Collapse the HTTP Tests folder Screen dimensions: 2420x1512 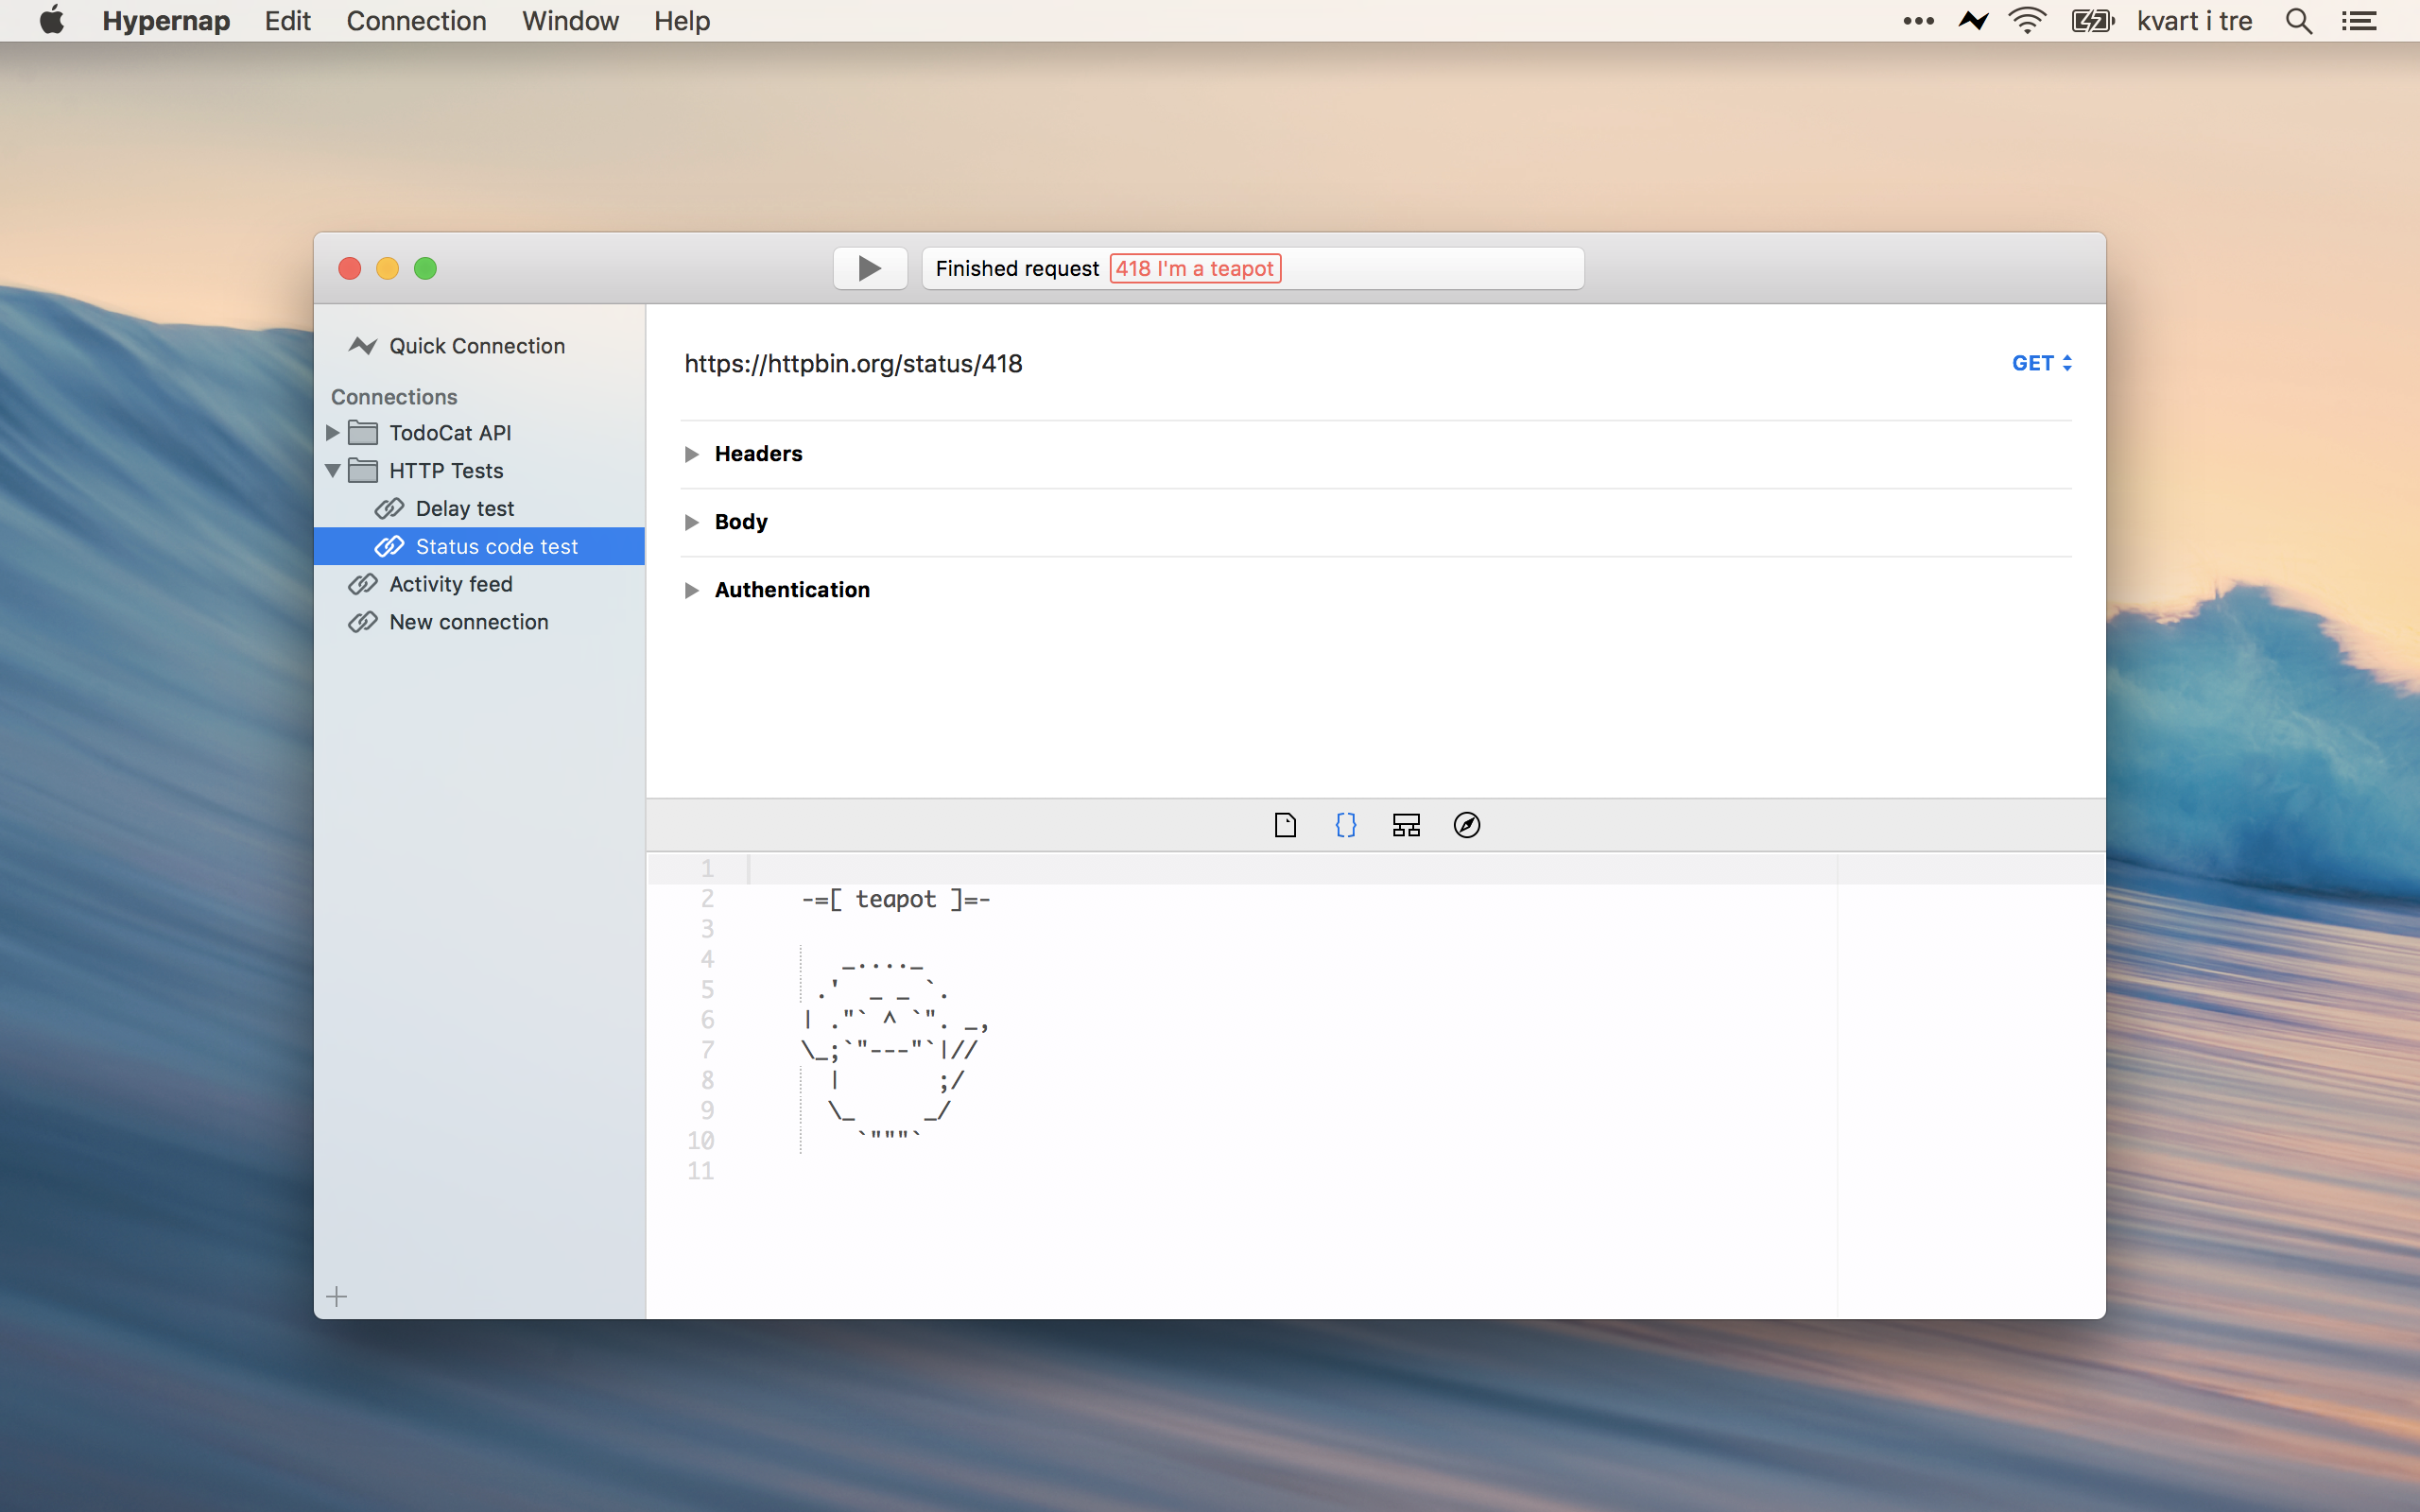click(x=333, y=470)
